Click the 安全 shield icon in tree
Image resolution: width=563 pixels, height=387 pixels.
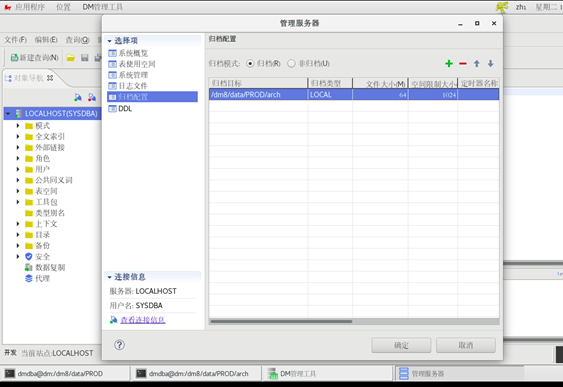click(x=29, y=256)
